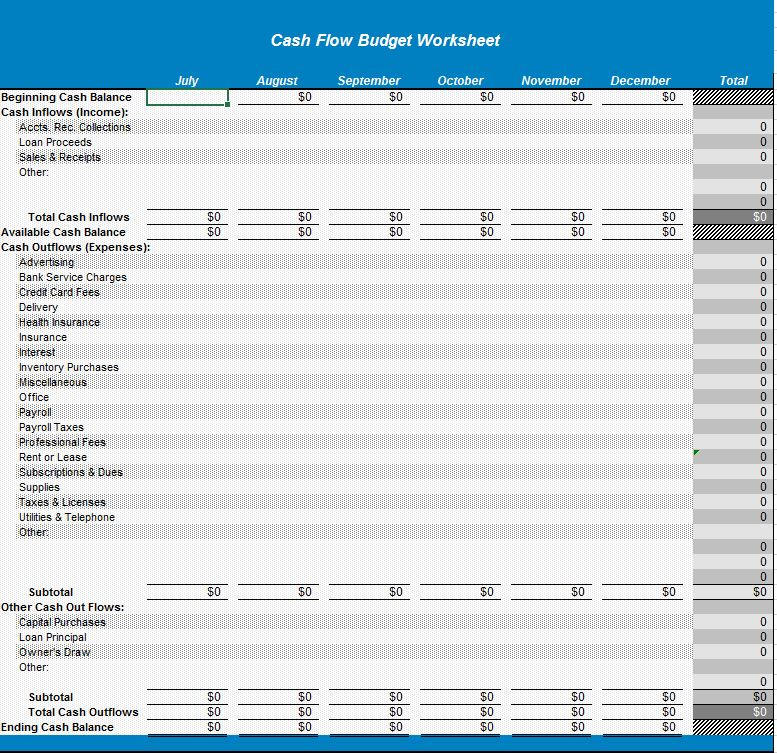Select the Owner's Draw row label
The image size is (777, 753).
(55, 652)
